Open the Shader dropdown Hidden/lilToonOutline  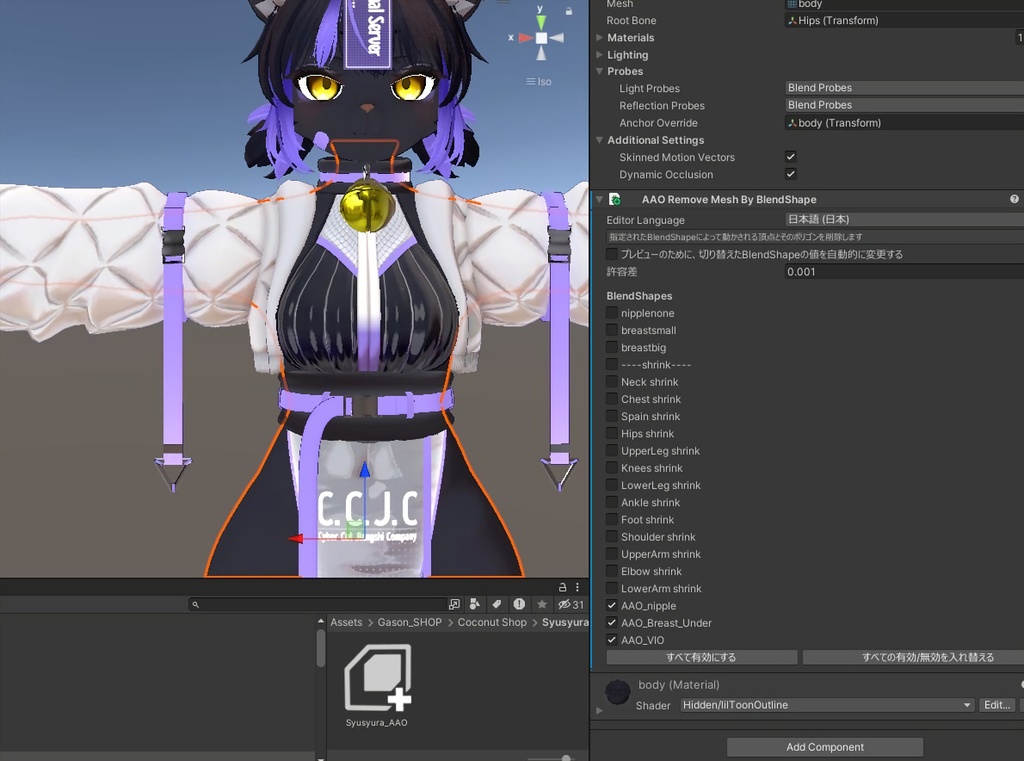coord(827,705)
